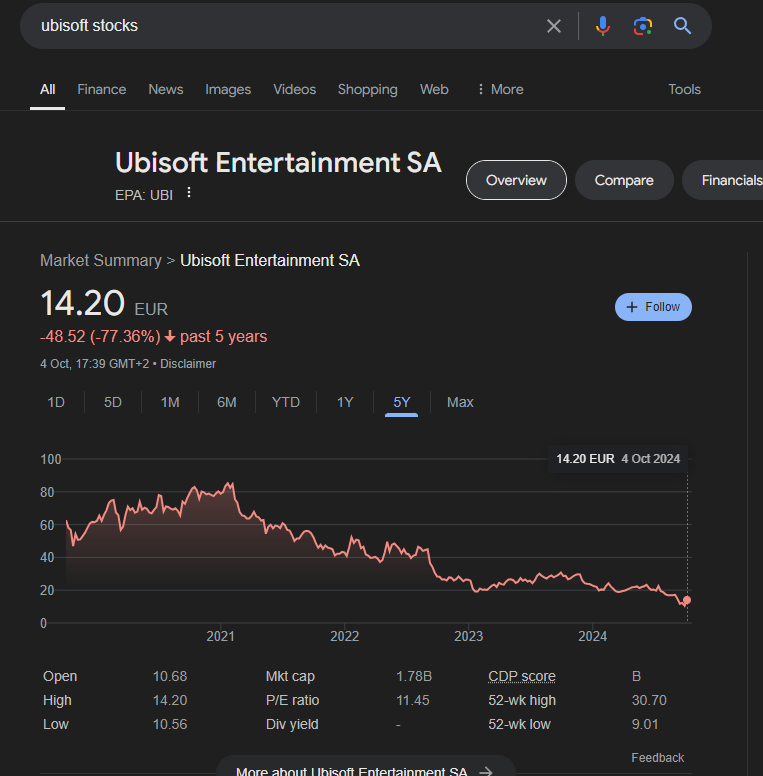Open the Shopping tab
The height and width of the screenshot is (776, 763).
coord(368,89)
